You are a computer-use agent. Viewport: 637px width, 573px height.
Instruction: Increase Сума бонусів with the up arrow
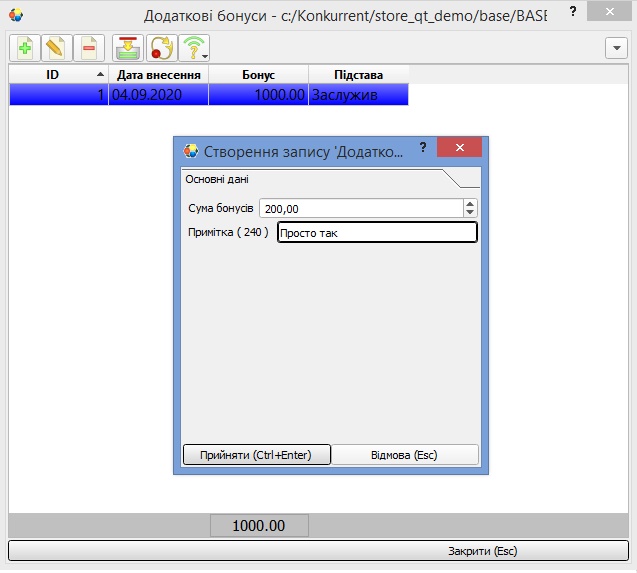click(470, 203)
